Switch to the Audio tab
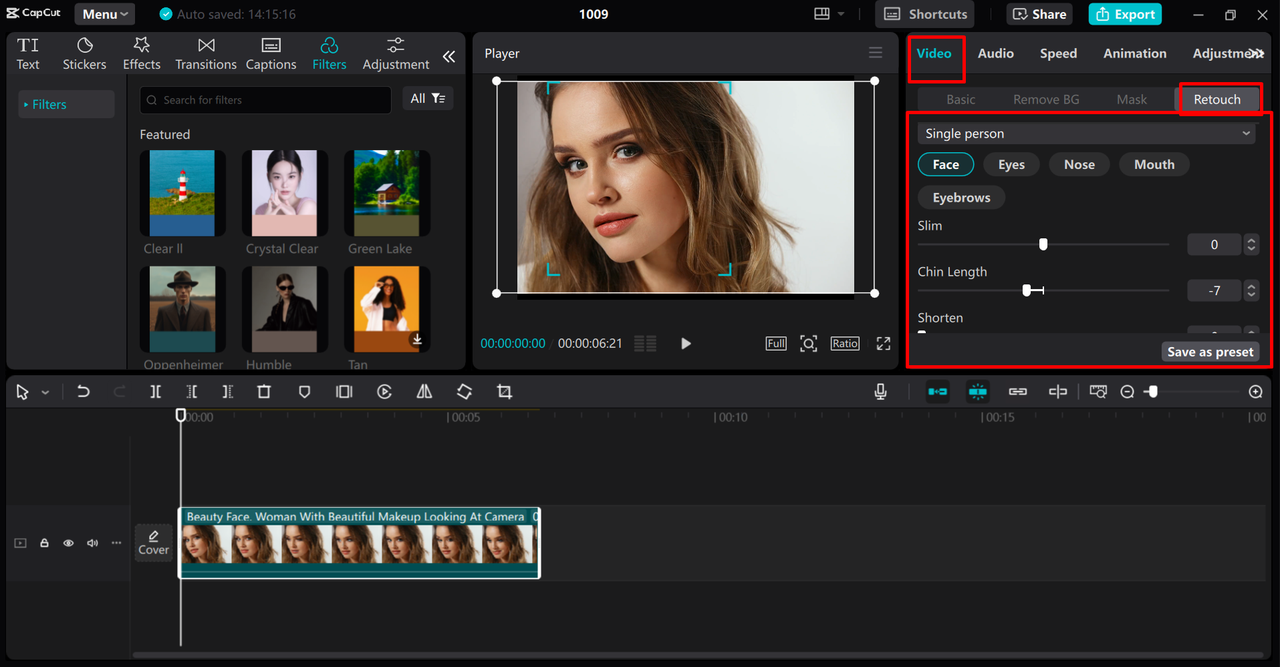The width and height of the screenshot is (1280, 667). click(996, 53)
